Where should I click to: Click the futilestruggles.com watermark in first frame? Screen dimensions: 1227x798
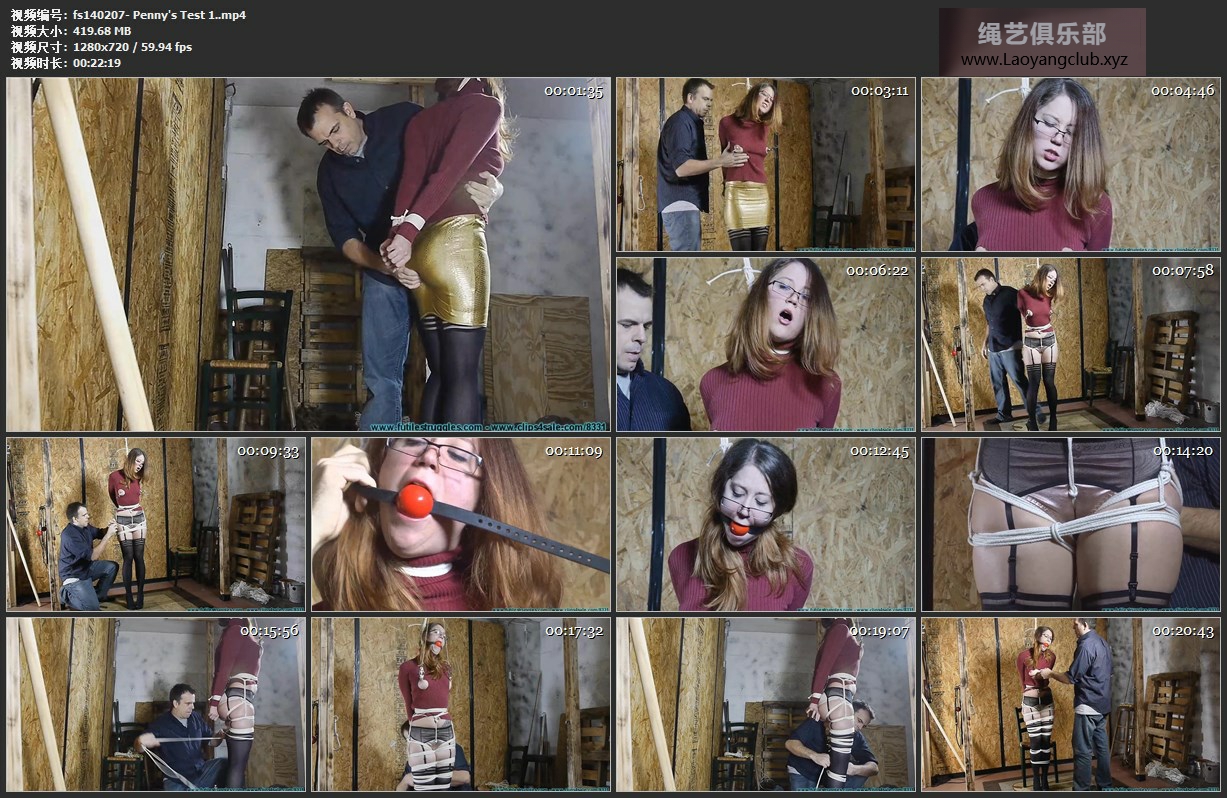(x=413, y=427)
